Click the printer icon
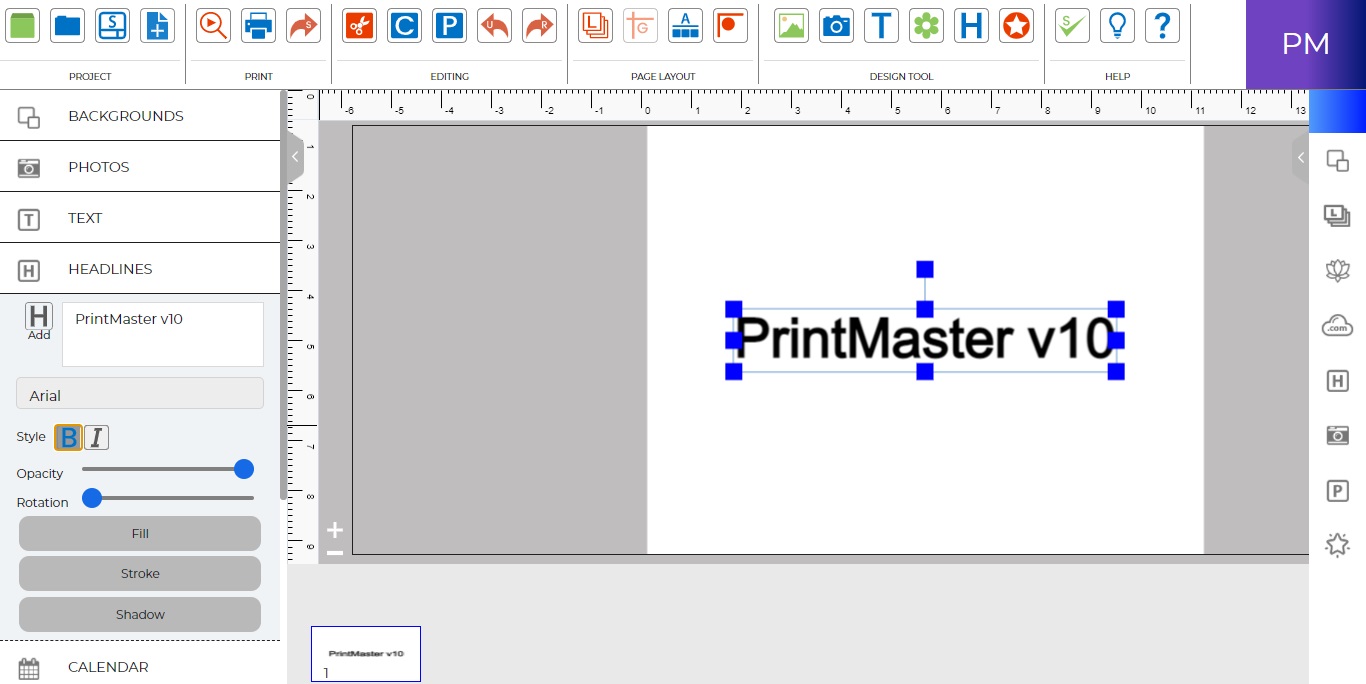The height and width of the screenshot is (684, 1366). (x=258, y=25)
